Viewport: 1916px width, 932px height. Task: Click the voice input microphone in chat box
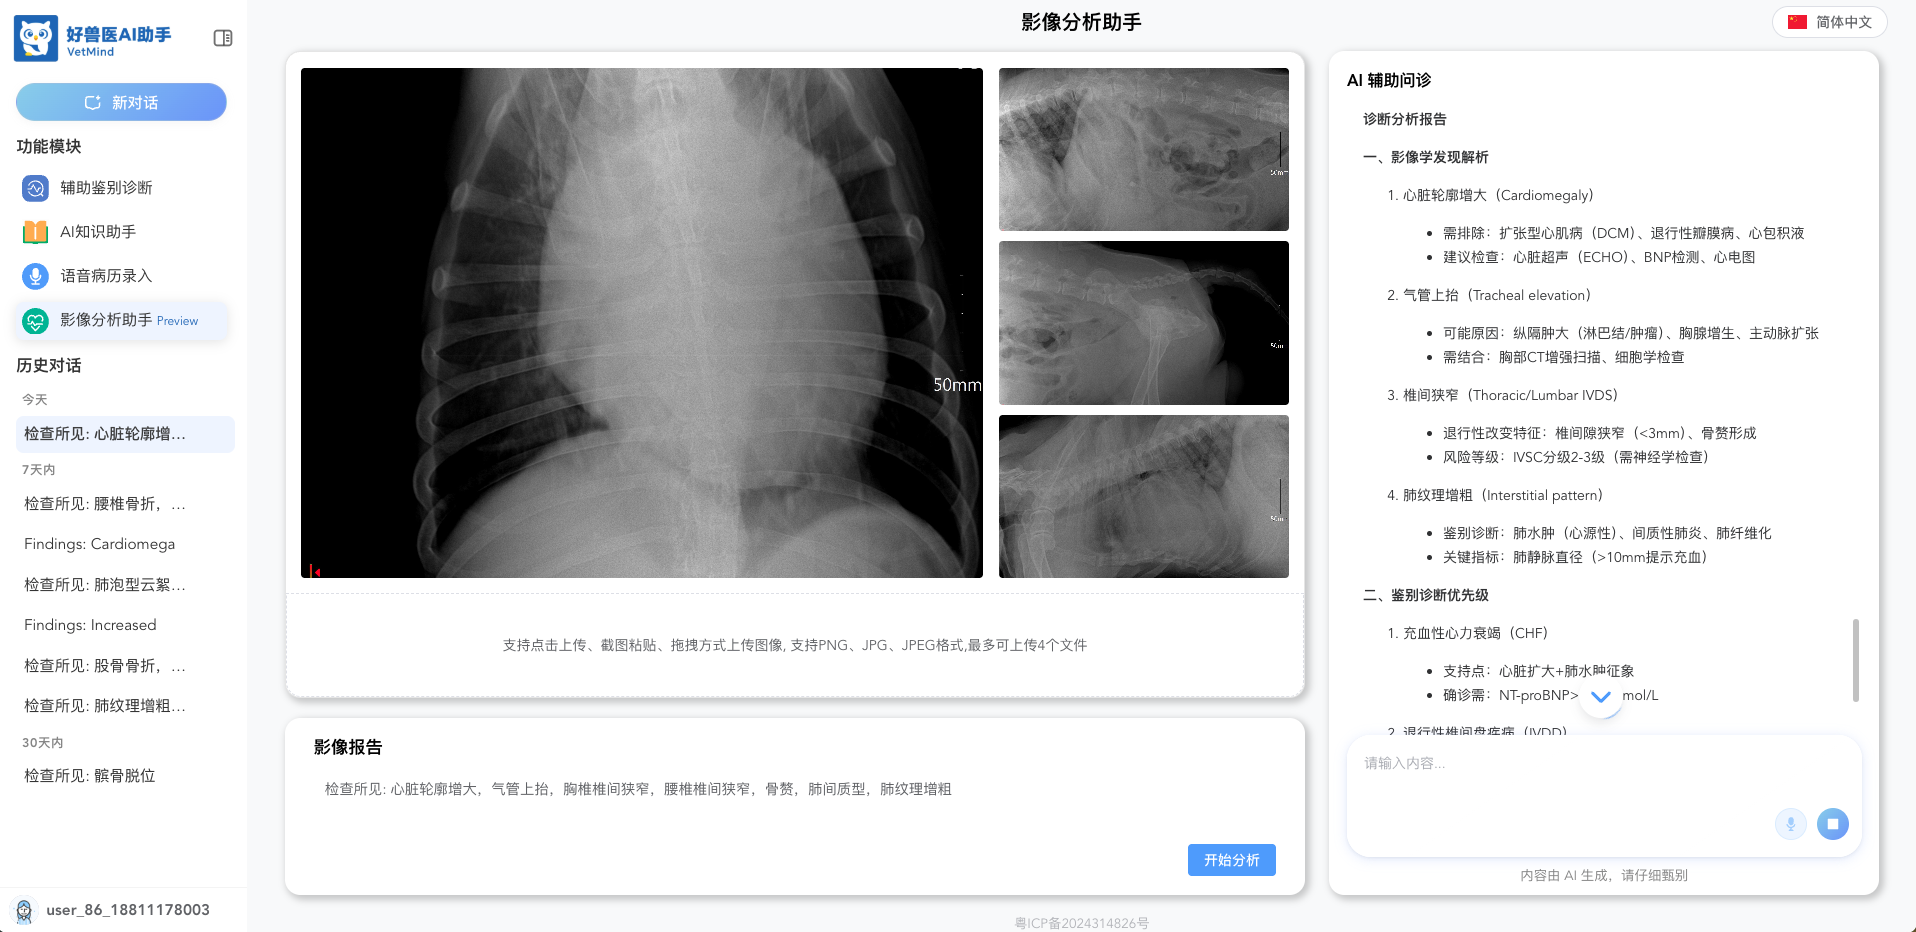[1791, 824]
